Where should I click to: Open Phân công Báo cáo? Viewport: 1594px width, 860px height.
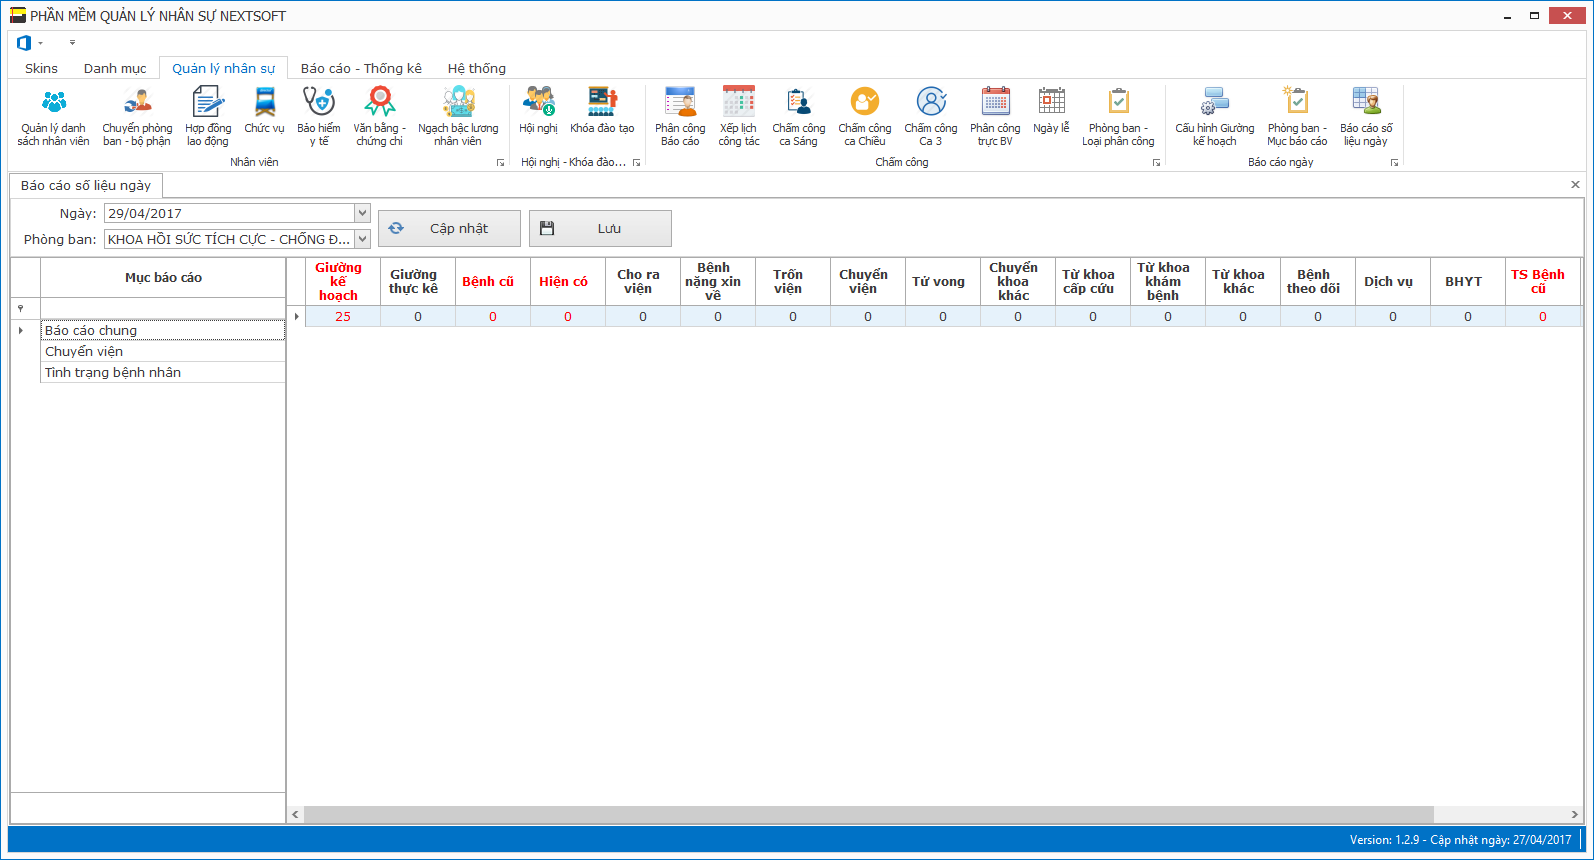680,117
